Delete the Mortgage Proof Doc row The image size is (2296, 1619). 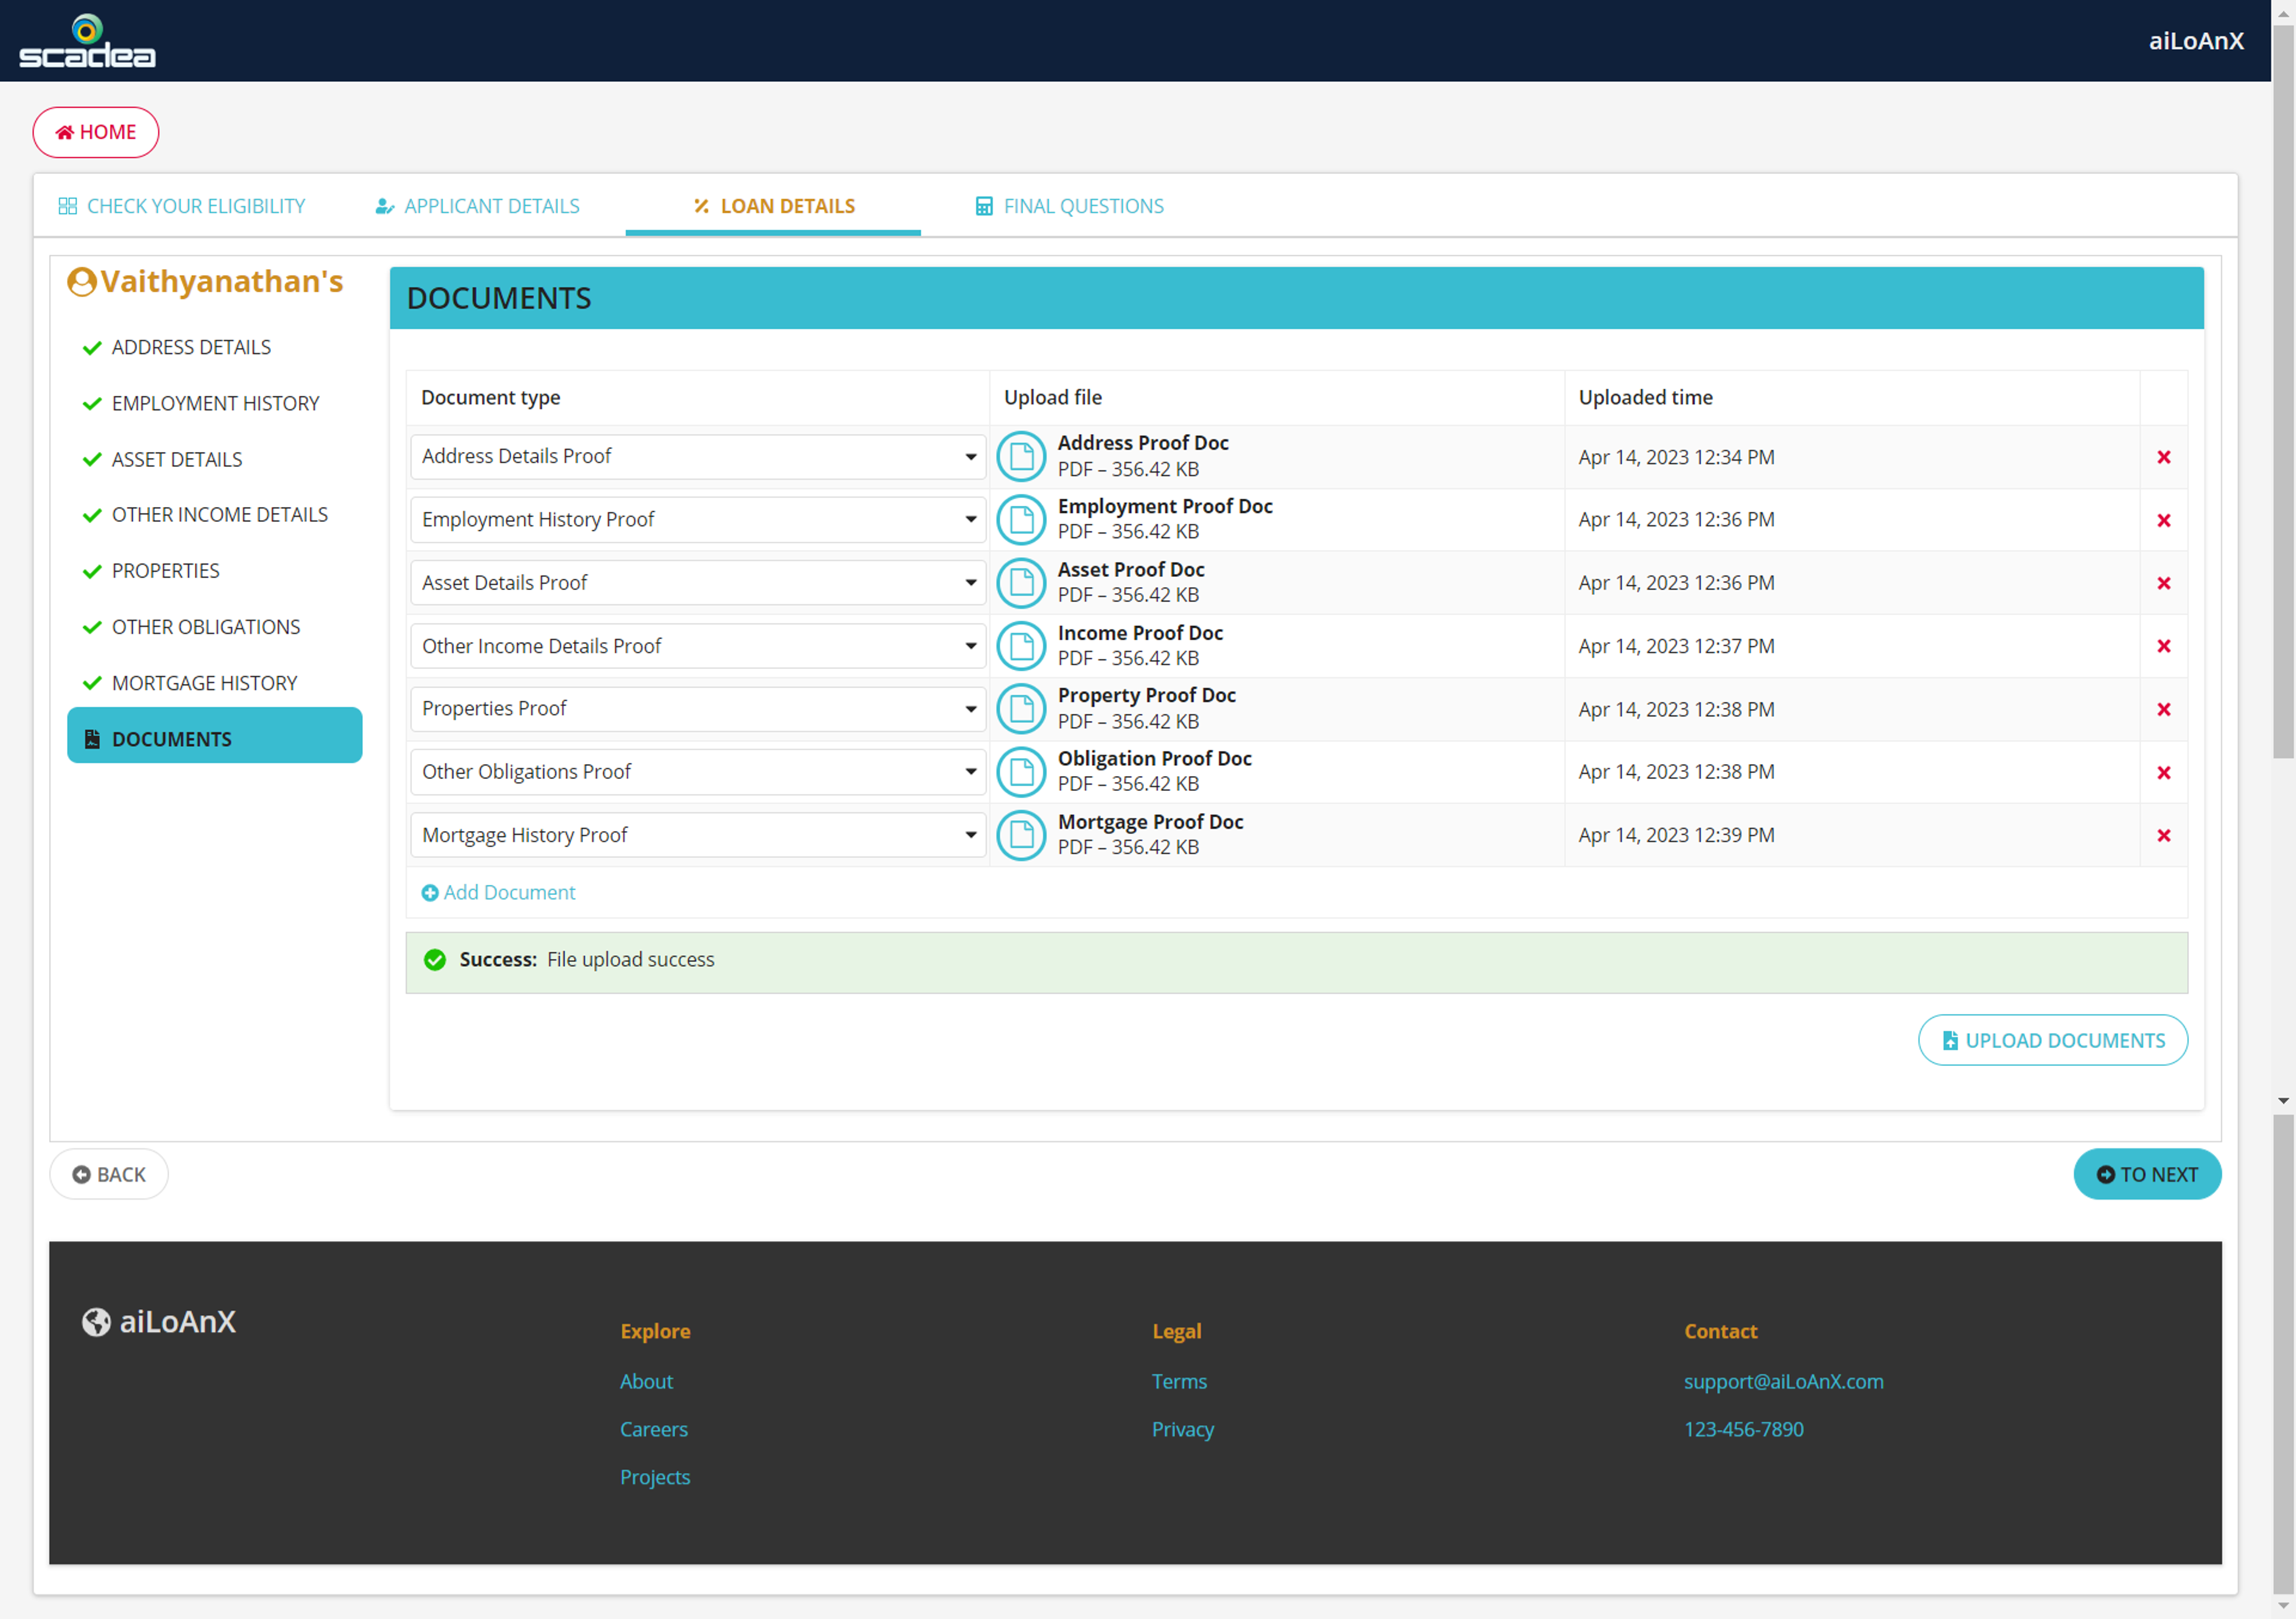2163,835
